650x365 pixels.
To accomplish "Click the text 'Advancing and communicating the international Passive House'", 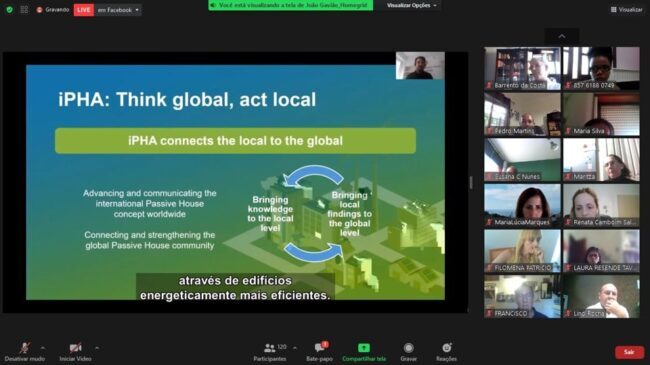I will point(150,198).
